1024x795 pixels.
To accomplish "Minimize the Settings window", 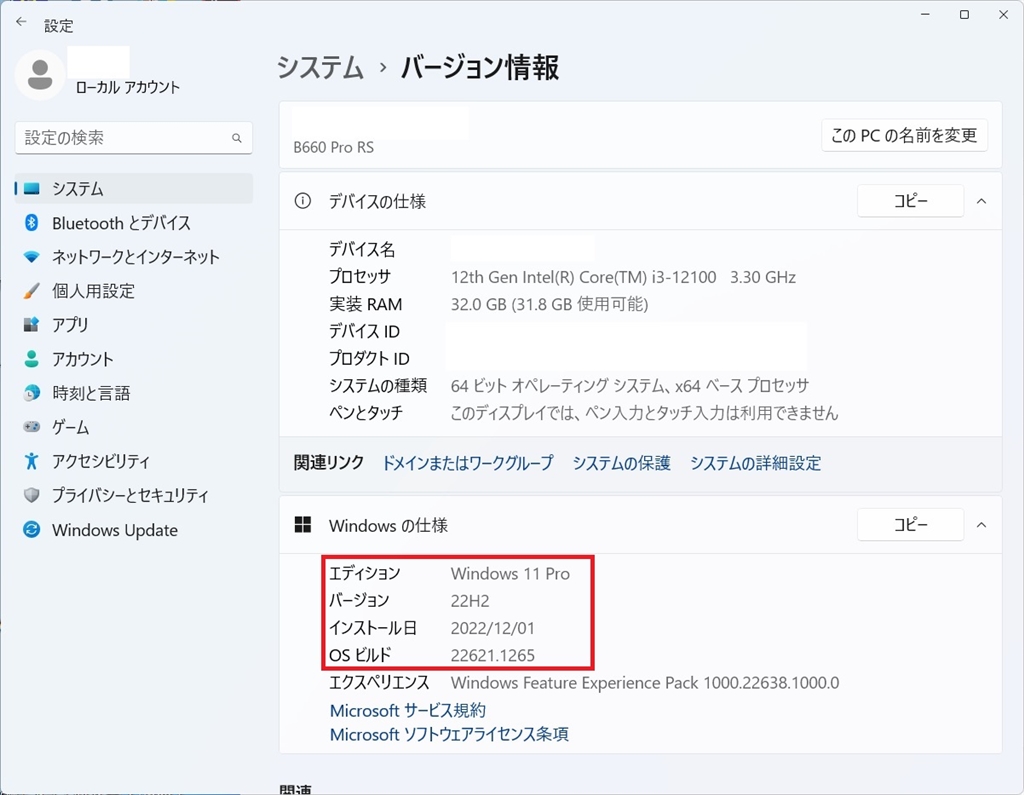I will (x=925, y=15).
